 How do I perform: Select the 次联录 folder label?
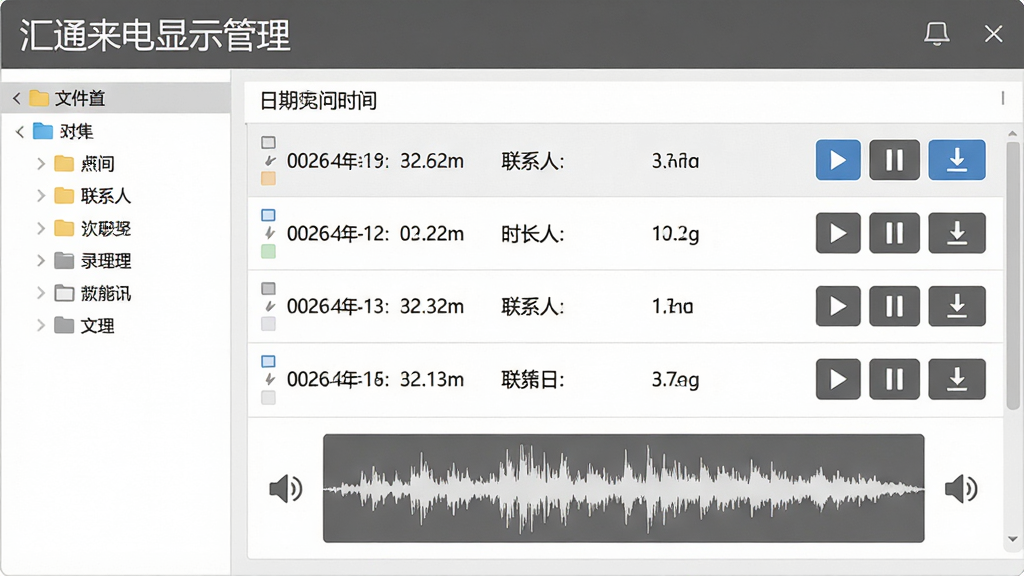106,229
